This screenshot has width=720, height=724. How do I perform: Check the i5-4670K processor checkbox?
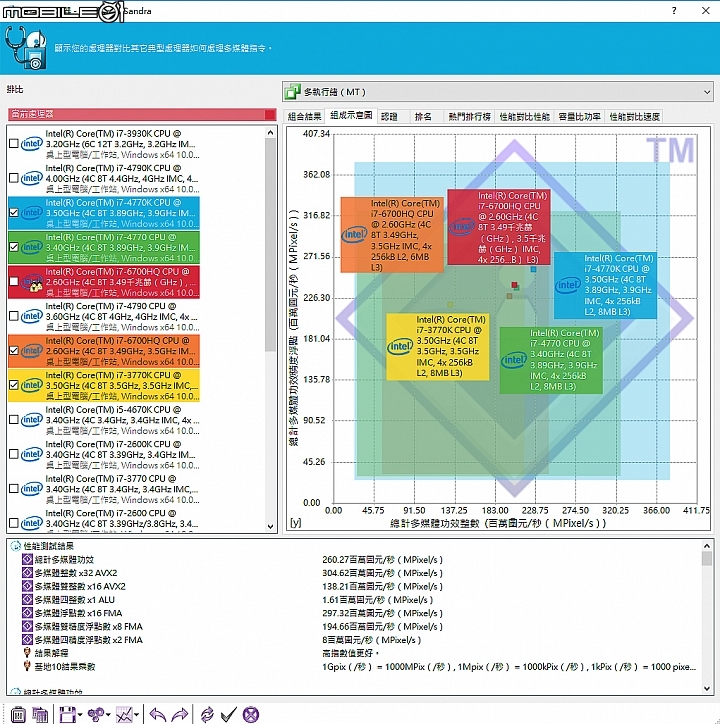tap(14, 420)
